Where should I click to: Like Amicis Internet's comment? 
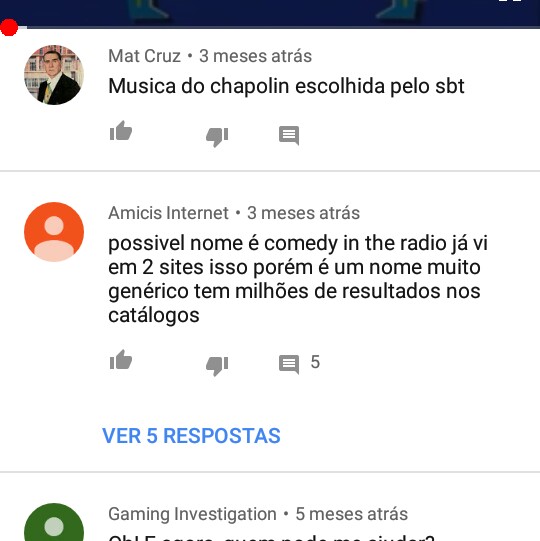(121, 360)
